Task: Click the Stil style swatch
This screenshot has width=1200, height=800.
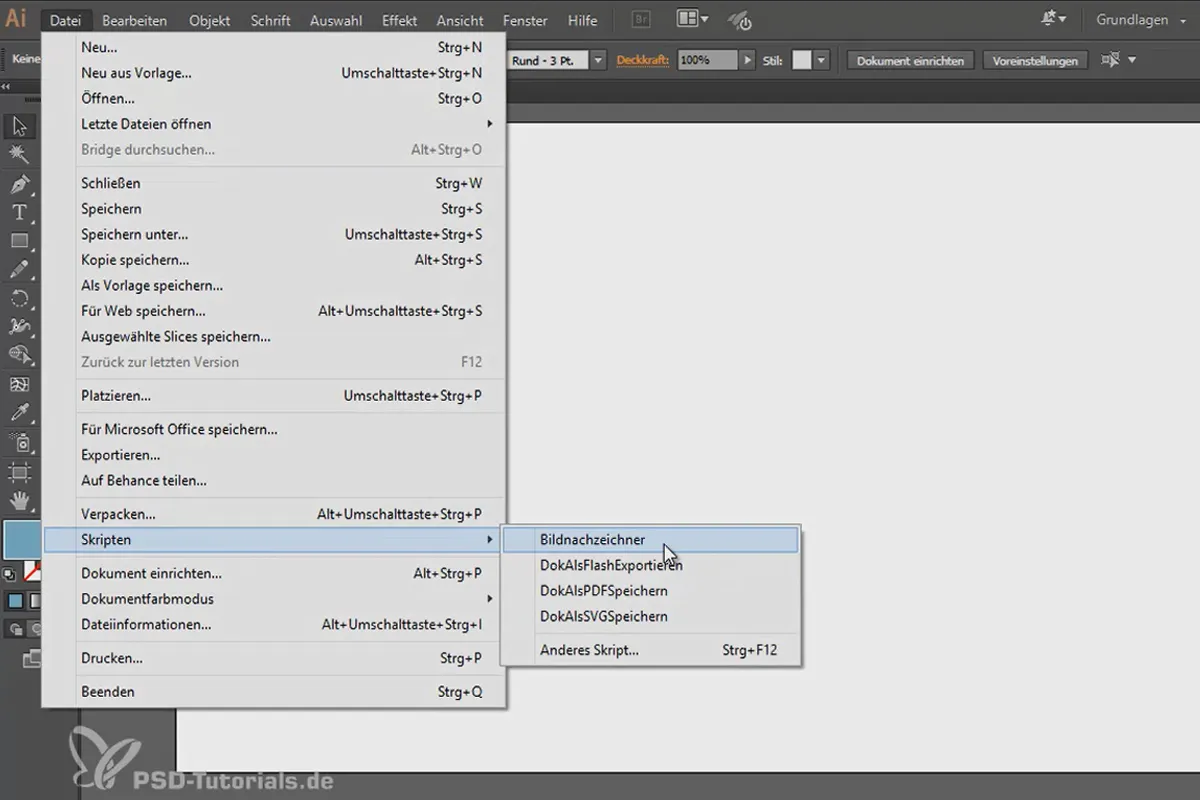Action: pos(802,60)
